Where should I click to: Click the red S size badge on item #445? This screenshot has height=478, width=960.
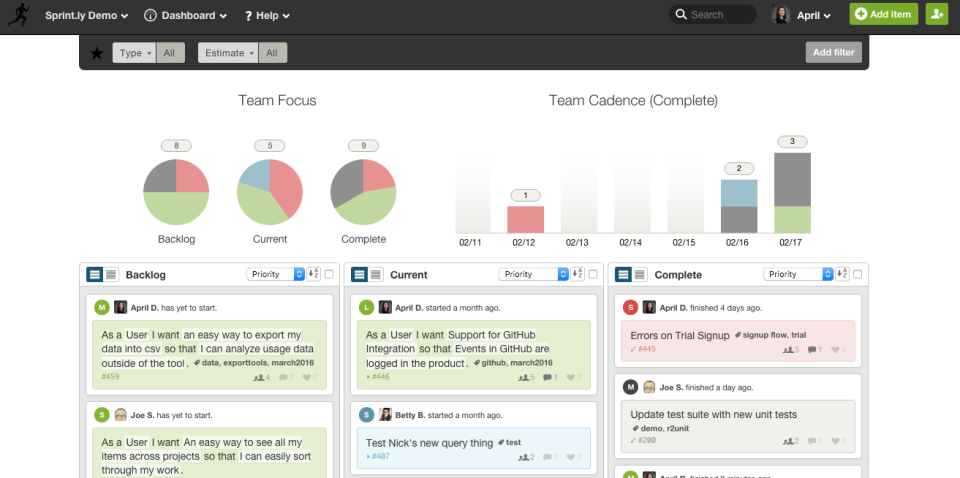pos(631,307)
